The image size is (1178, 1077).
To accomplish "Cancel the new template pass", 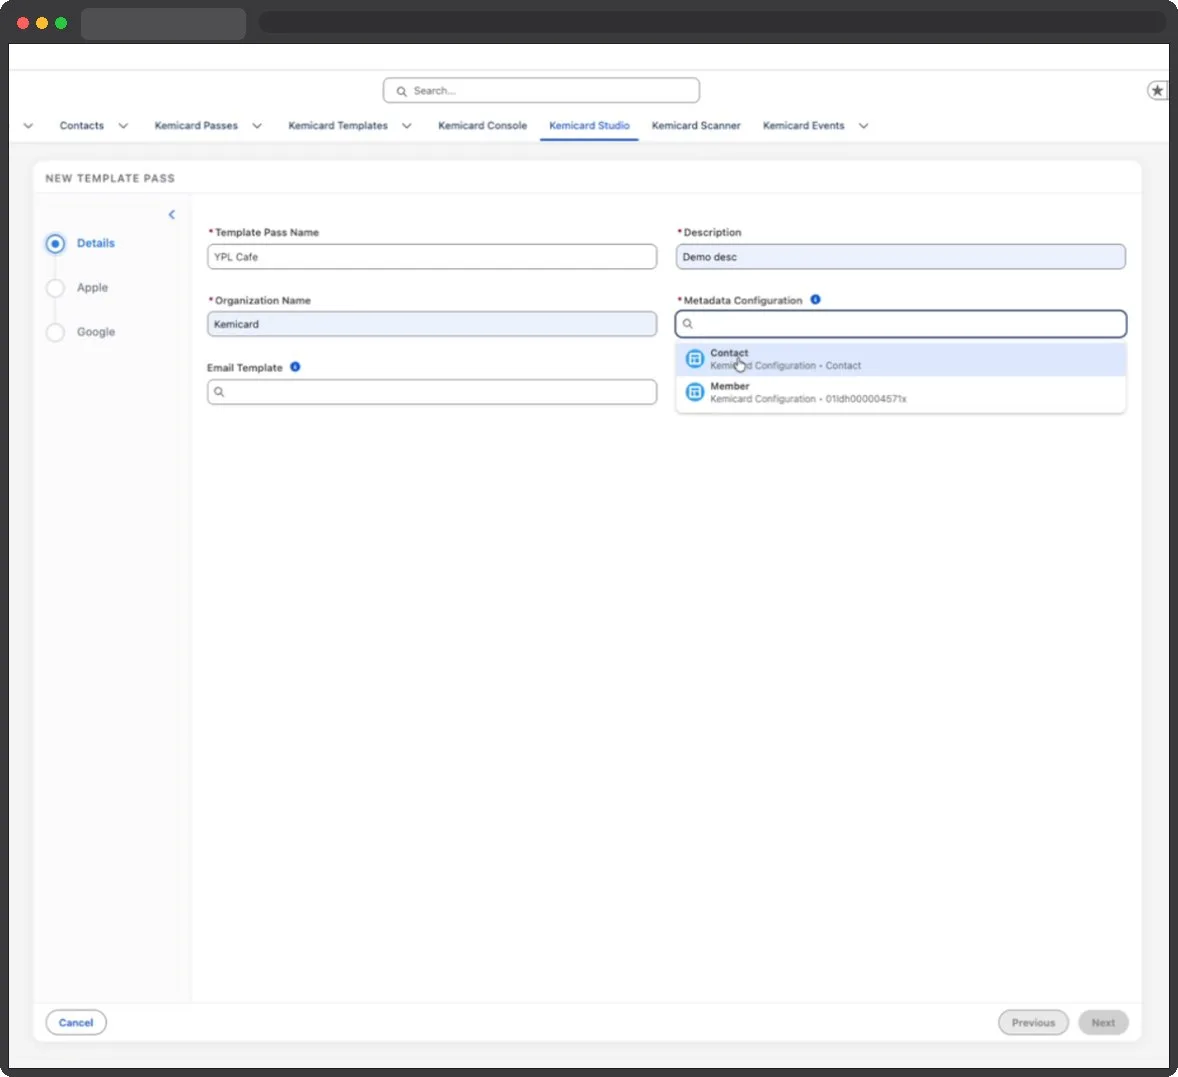I will 76,1022.
